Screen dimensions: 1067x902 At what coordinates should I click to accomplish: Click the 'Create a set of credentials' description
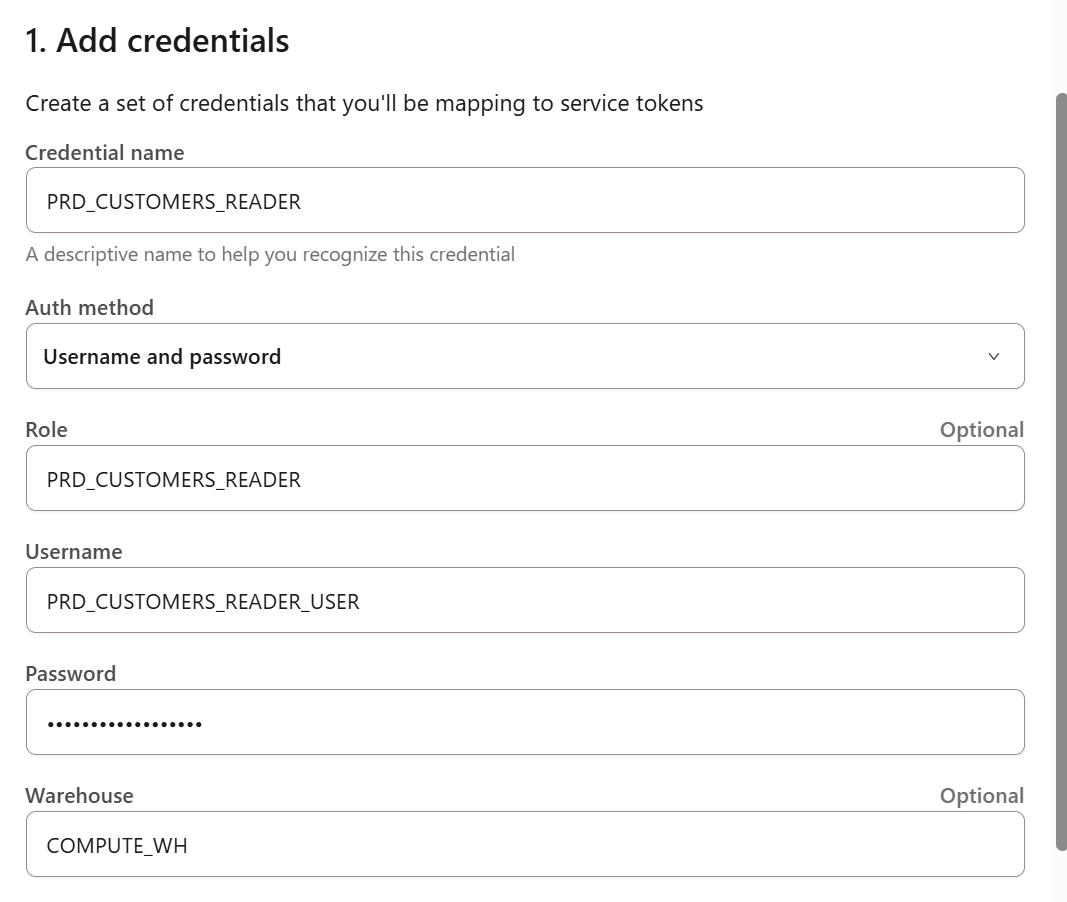point(364,103)
